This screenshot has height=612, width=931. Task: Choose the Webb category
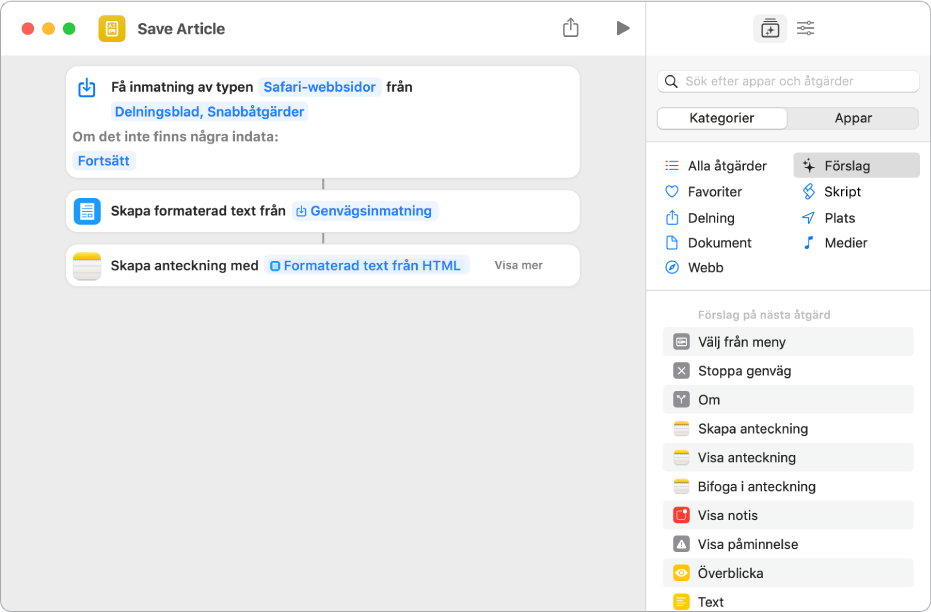point(705,267)
